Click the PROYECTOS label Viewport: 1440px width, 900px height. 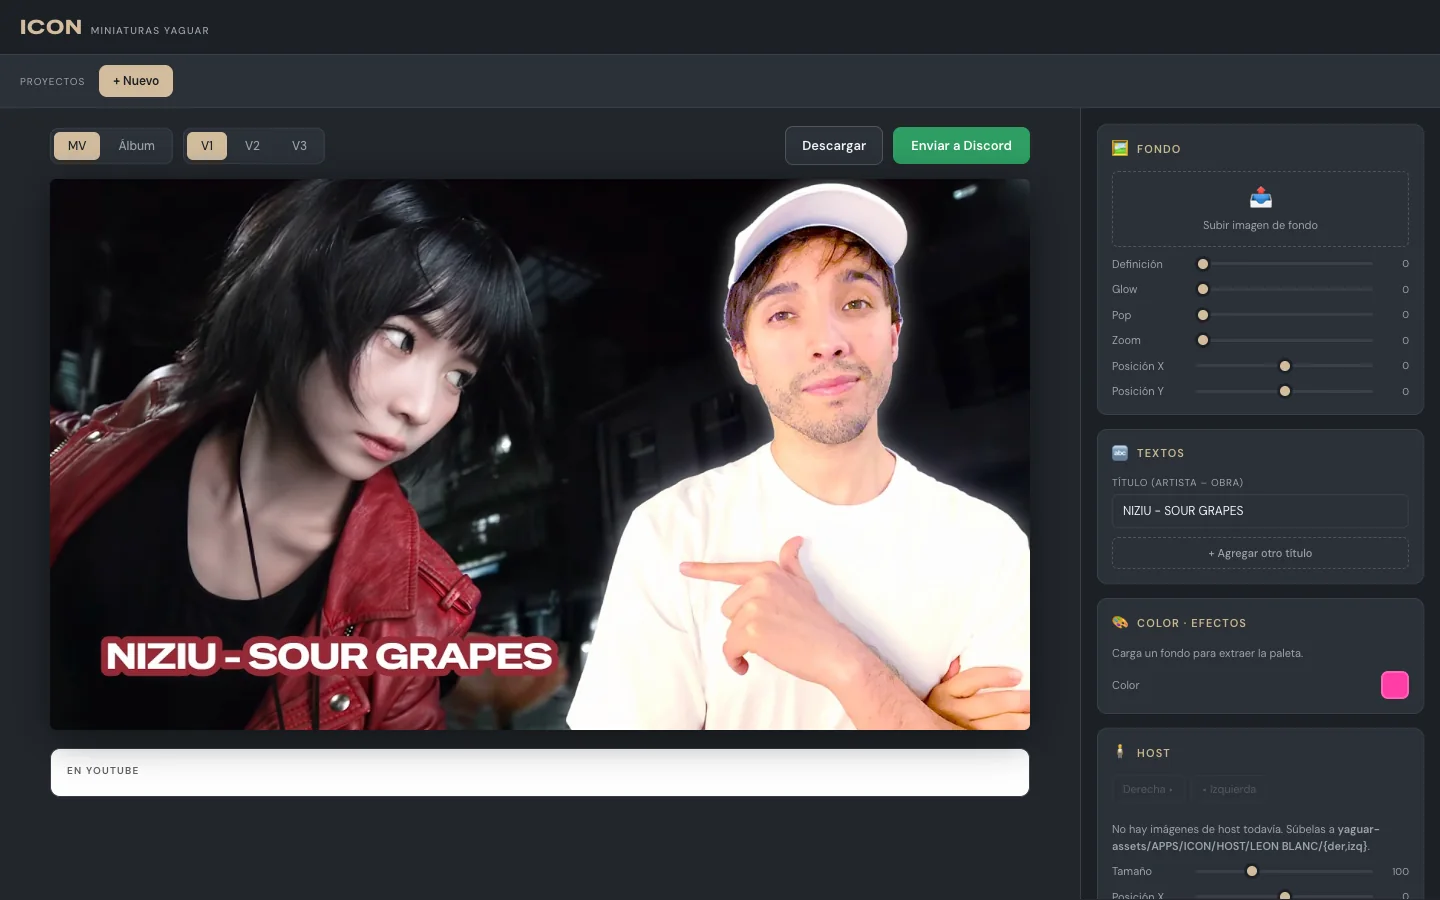52,82
